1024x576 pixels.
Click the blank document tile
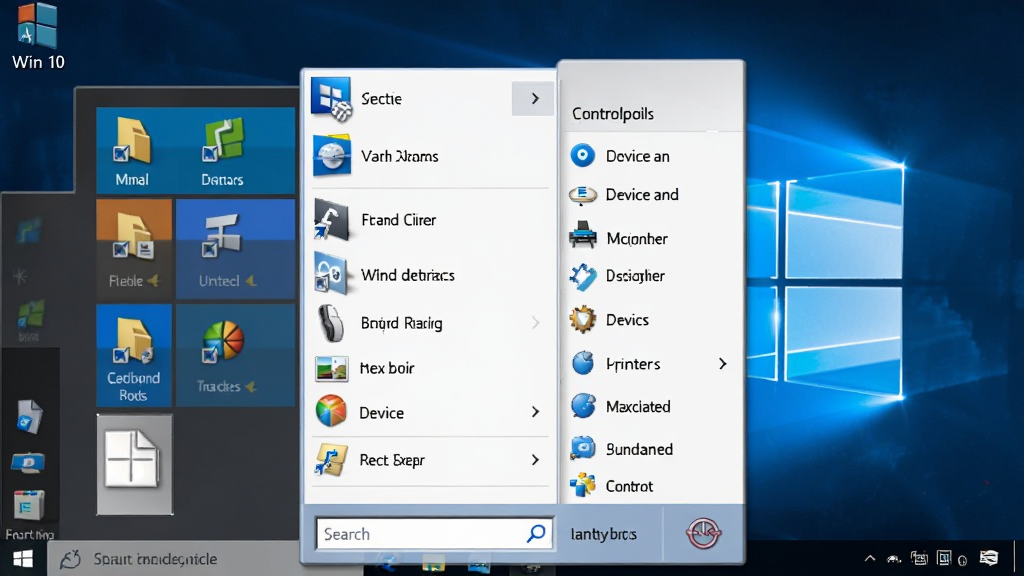click(x=135, y=464)
